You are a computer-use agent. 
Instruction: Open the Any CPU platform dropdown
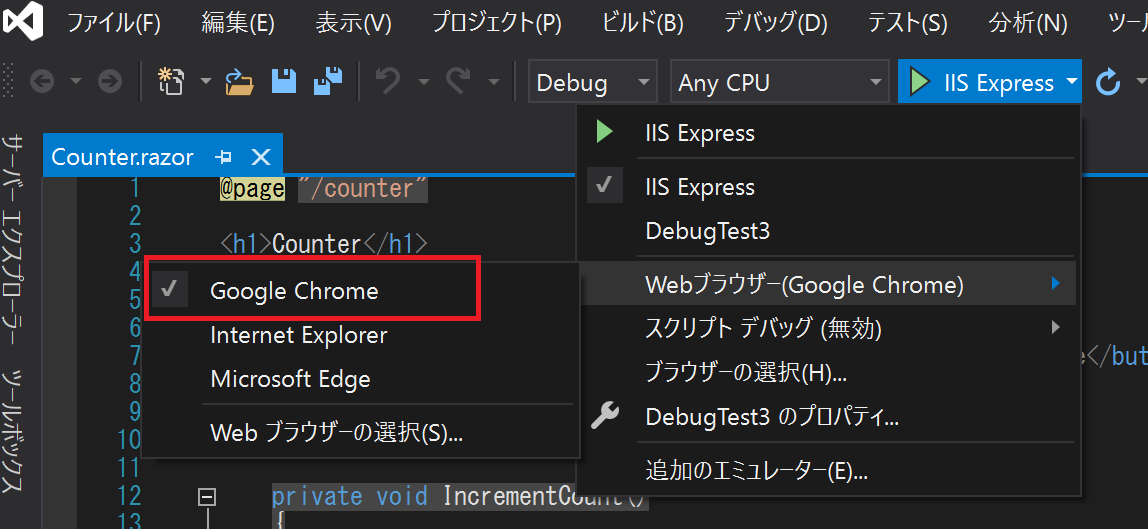(778, 82)
